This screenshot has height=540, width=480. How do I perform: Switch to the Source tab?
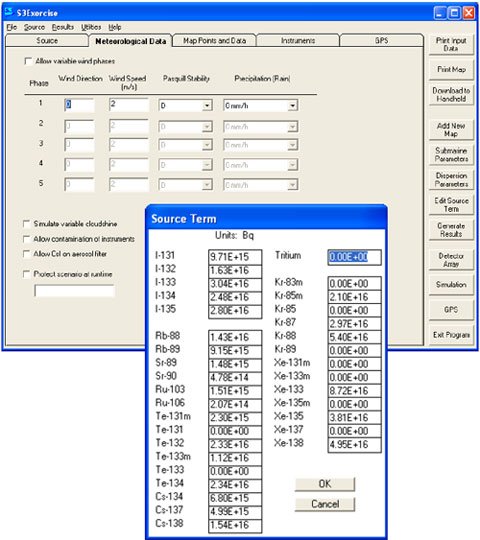pos(47,41)
